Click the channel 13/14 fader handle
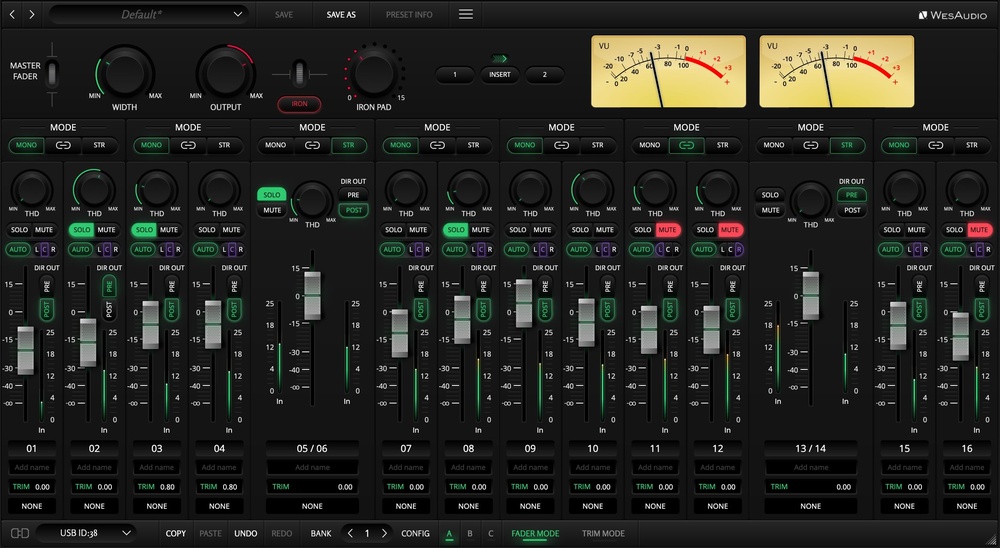The height and width of the screenshot is (548, 1000). (811, 295)
